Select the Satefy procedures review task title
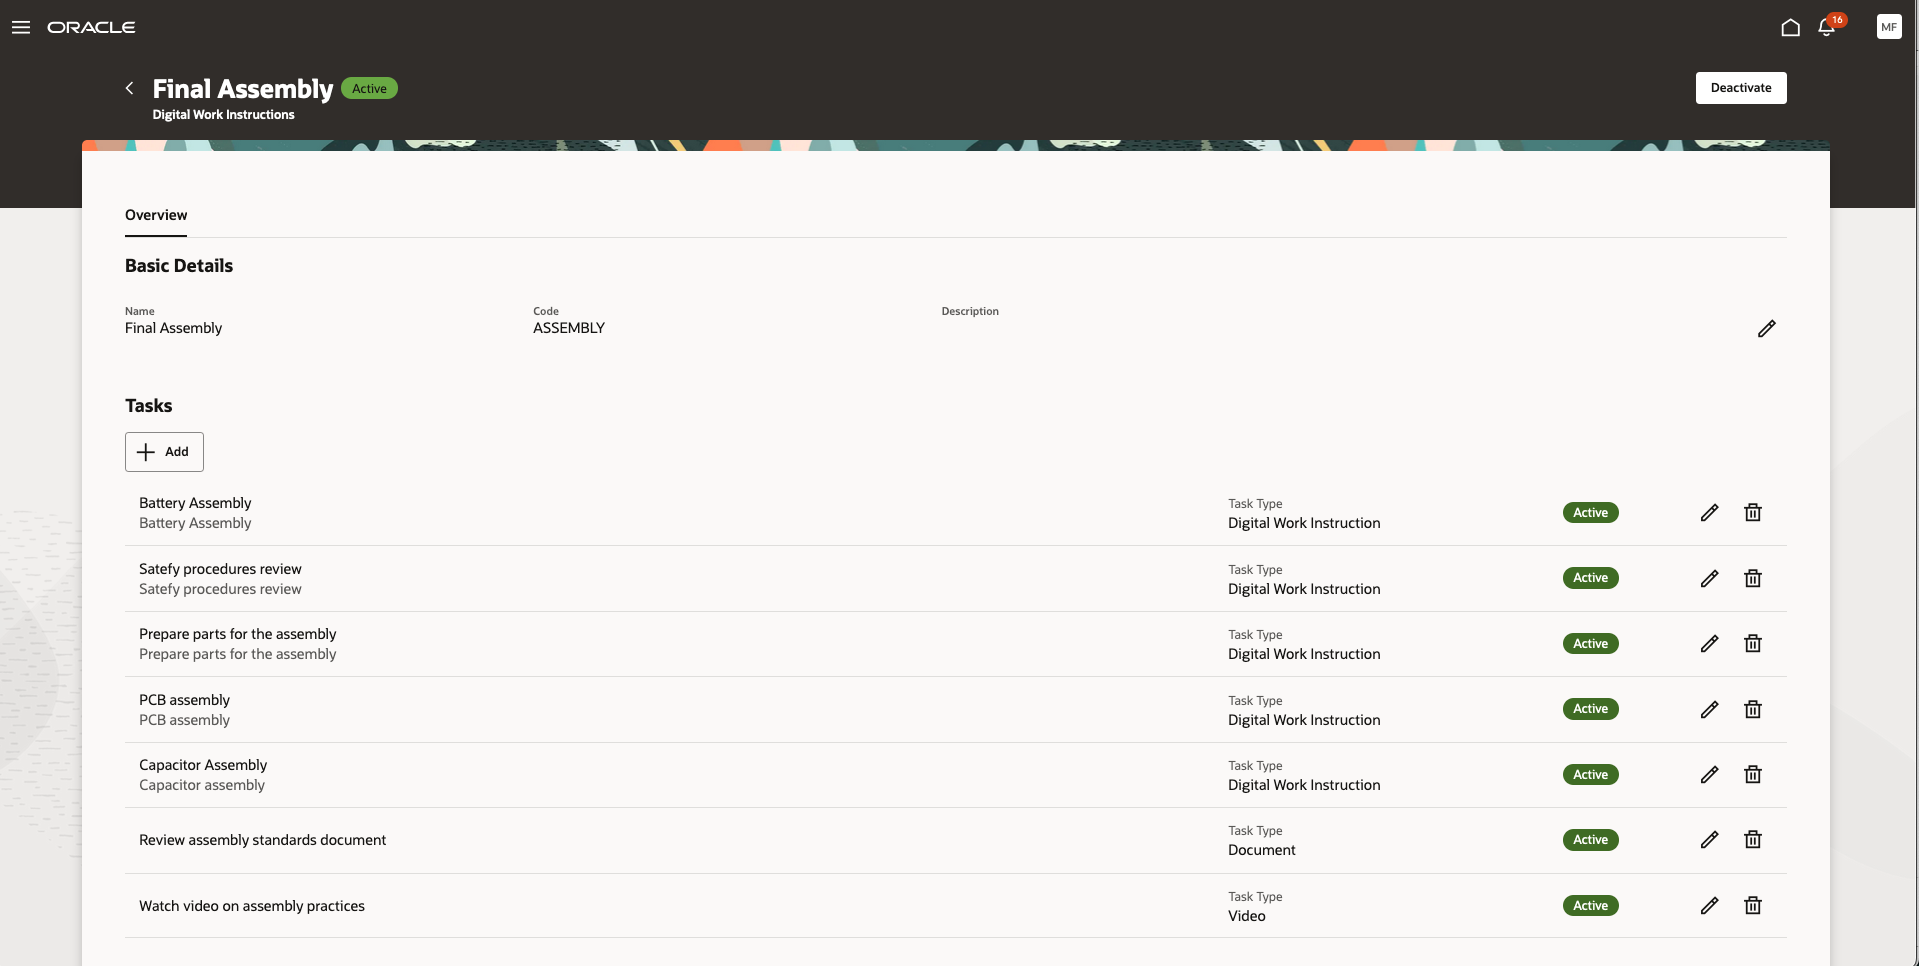Screen dimensions: 1919x966 [220, 569]
